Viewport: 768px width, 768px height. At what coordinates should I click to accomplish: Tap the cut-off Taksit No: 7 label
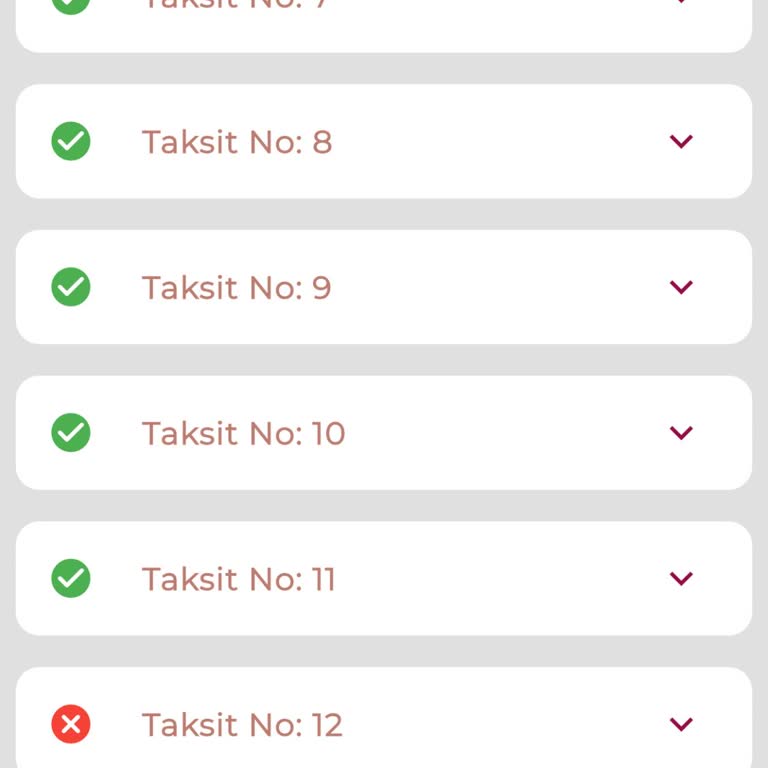coord(237,5)
